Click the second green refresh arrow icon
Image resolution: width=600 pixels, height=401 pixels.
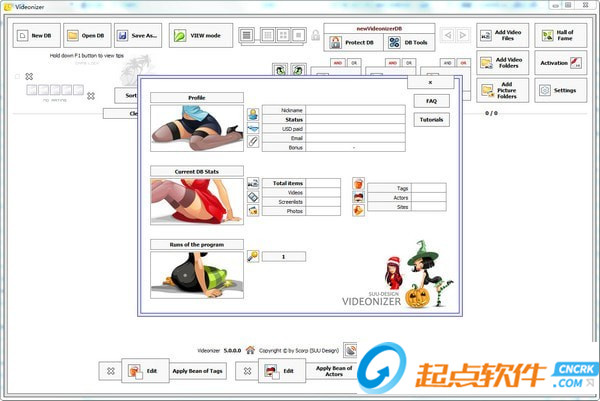tap(298, 70)
